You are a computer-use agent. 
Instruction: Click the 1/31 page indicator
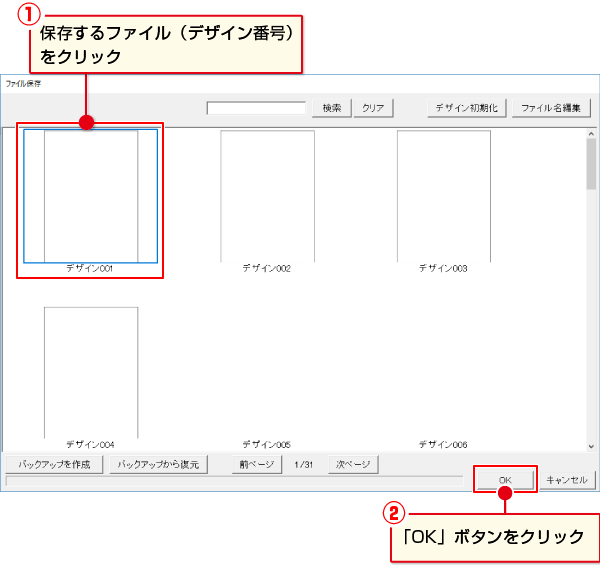tap(304, 465)
